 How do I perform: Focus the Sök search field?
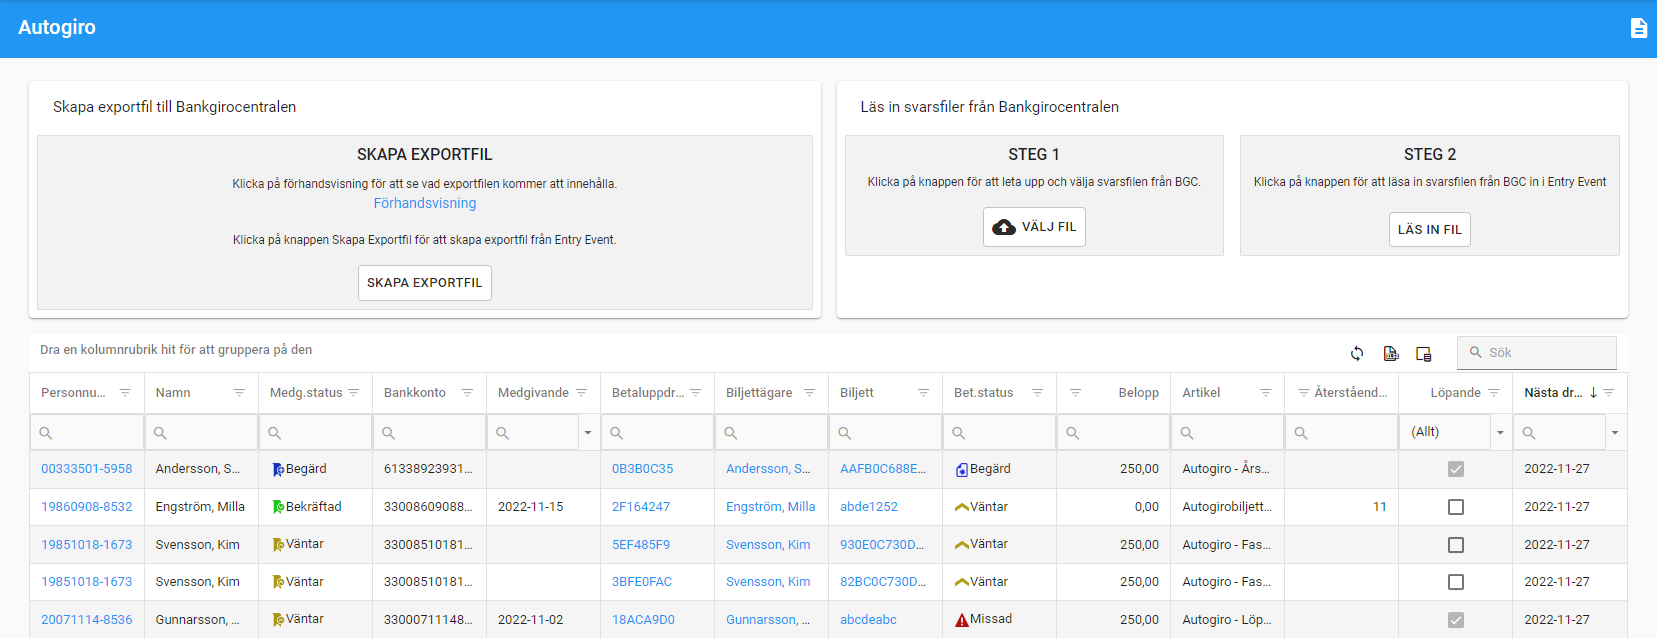pos(1546,353)
